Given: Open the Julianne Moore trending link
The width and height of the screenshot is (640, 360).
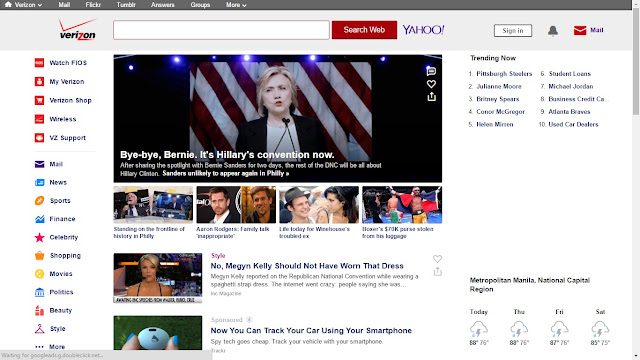Looking at the screenshot, I should click(499, 87).
